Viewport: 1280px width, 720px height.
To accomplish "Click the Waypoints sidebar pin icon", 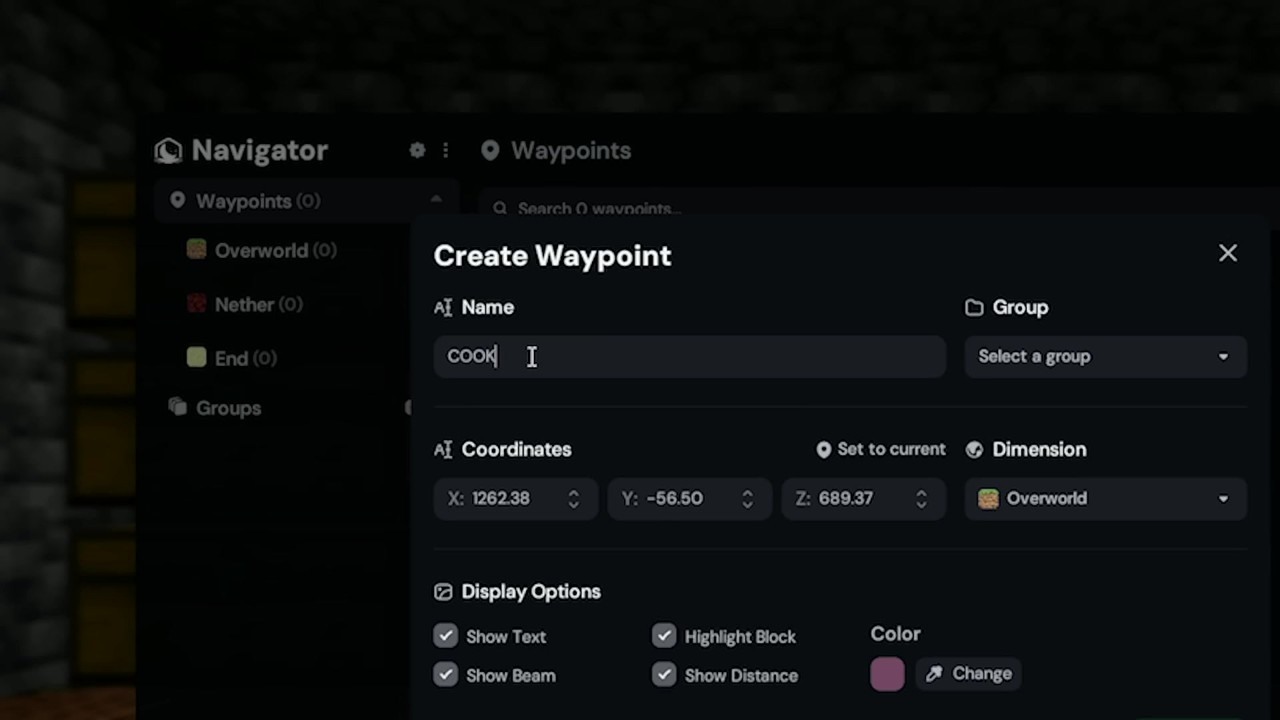I will [177, 200].
